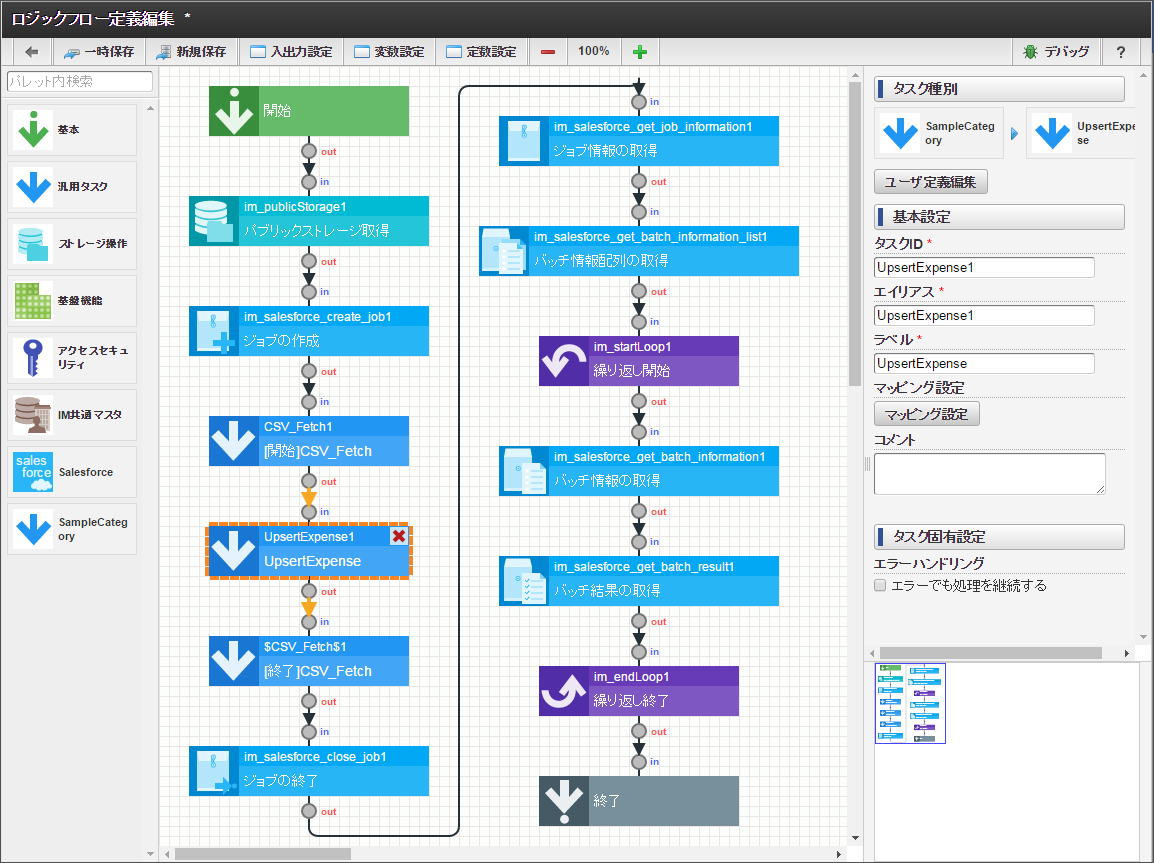This screenshot has height=863, width=1154.
Task: Open 変数設定 variable settings
Action: [389, 52]
